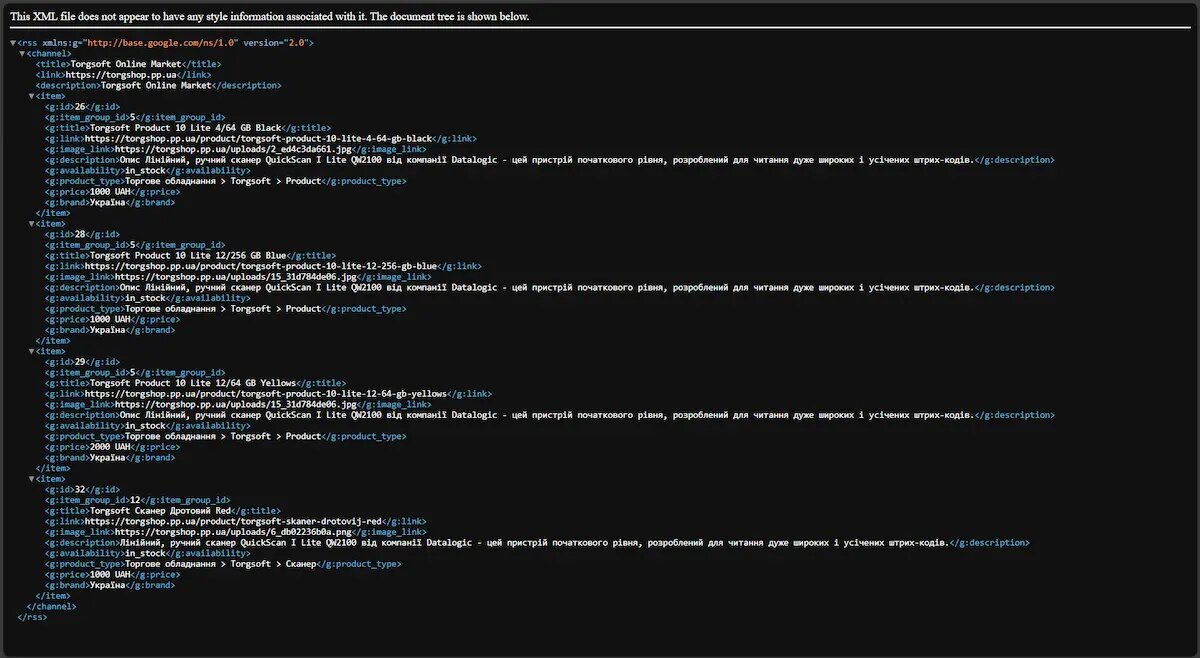Collapse the root rss element
Screen dimensions: 1200x658
pos(13,43)
